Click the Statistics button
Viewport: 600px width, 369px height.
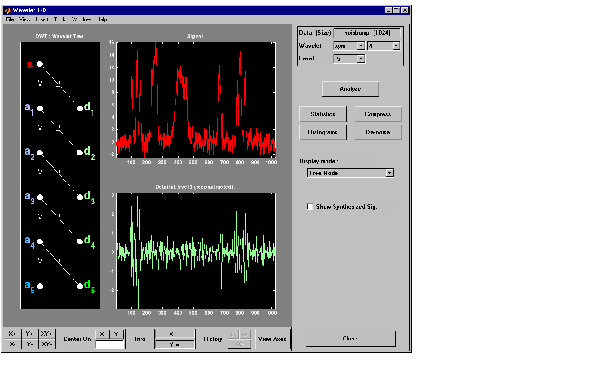pos(323,114)
